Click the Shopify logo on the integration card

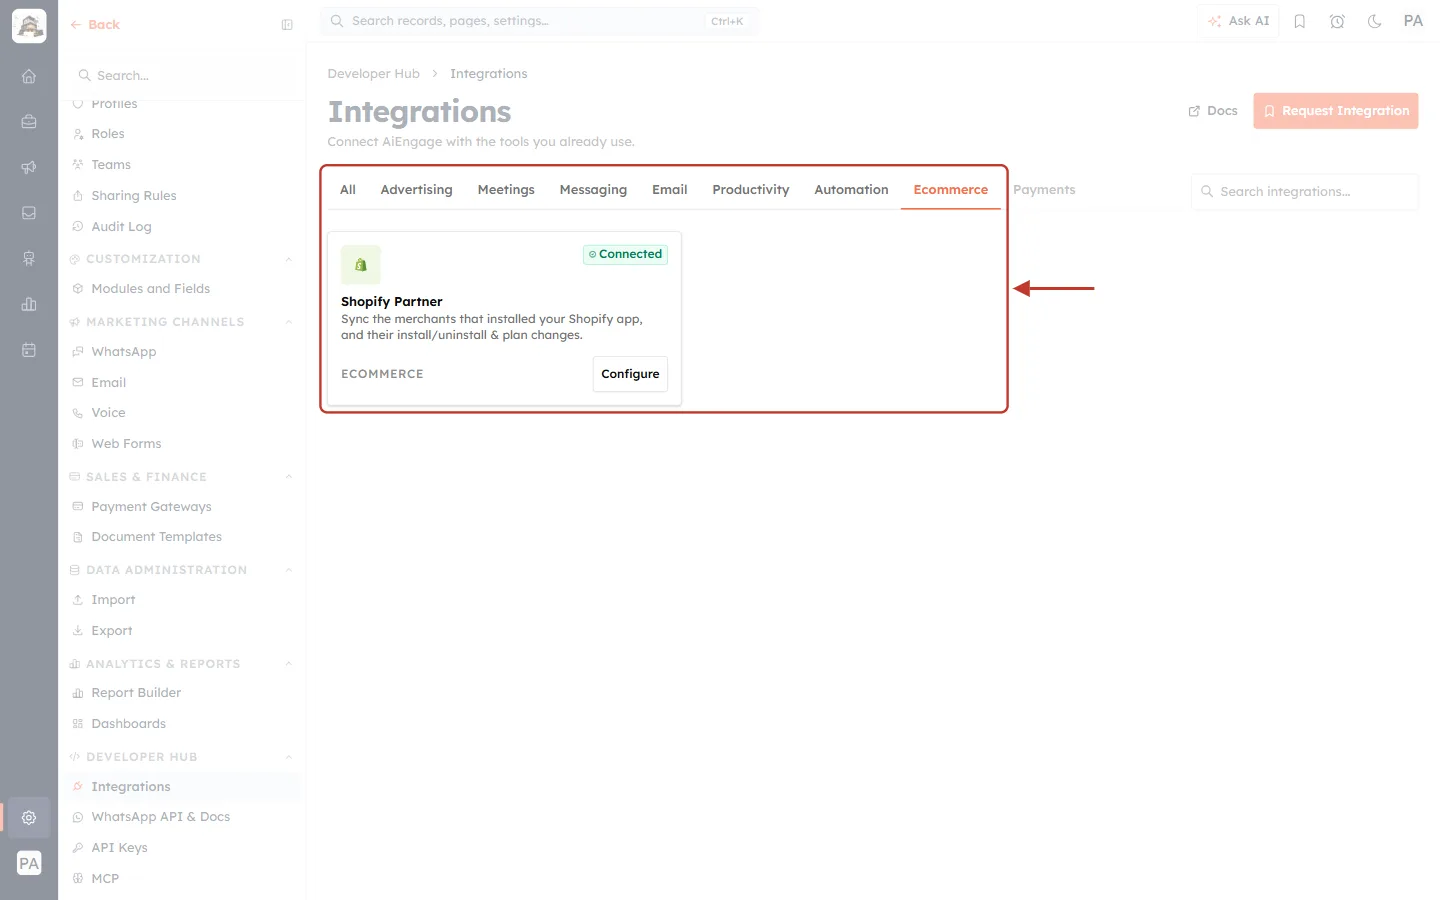(361, 265)
